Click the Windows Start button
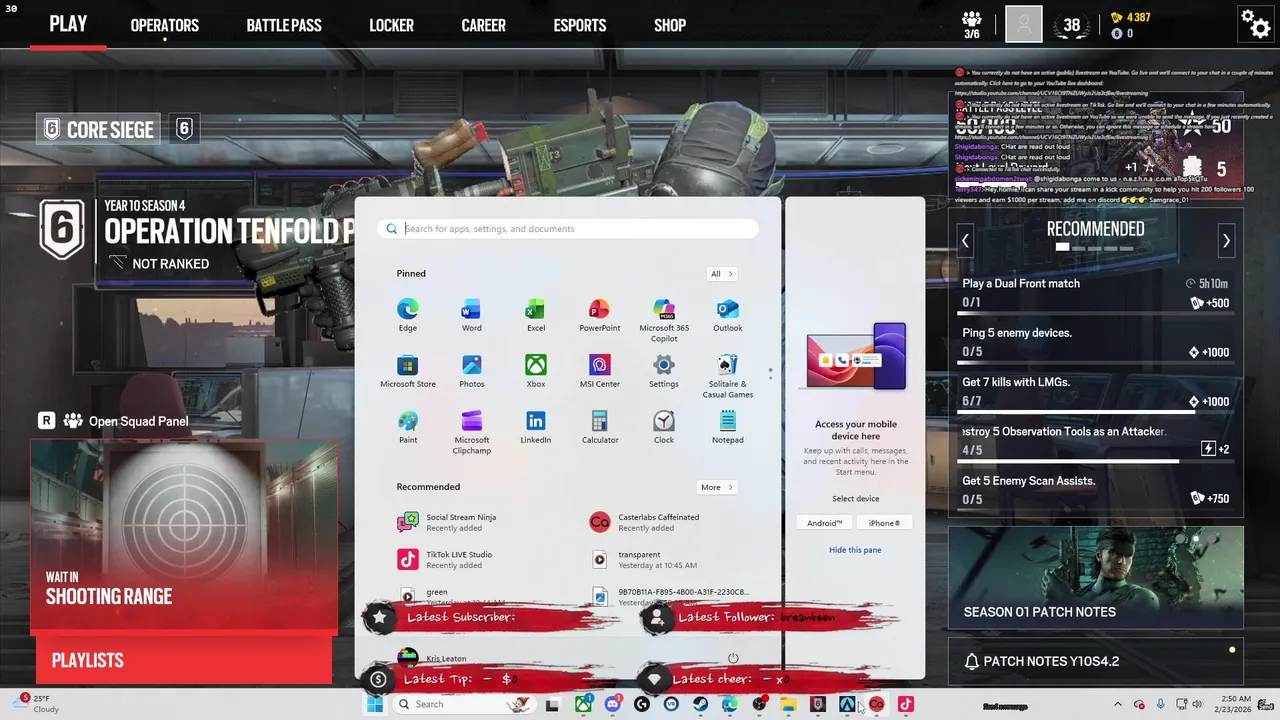The width and height of the screenshot is (1280, 720). click(x=375, y=704)
